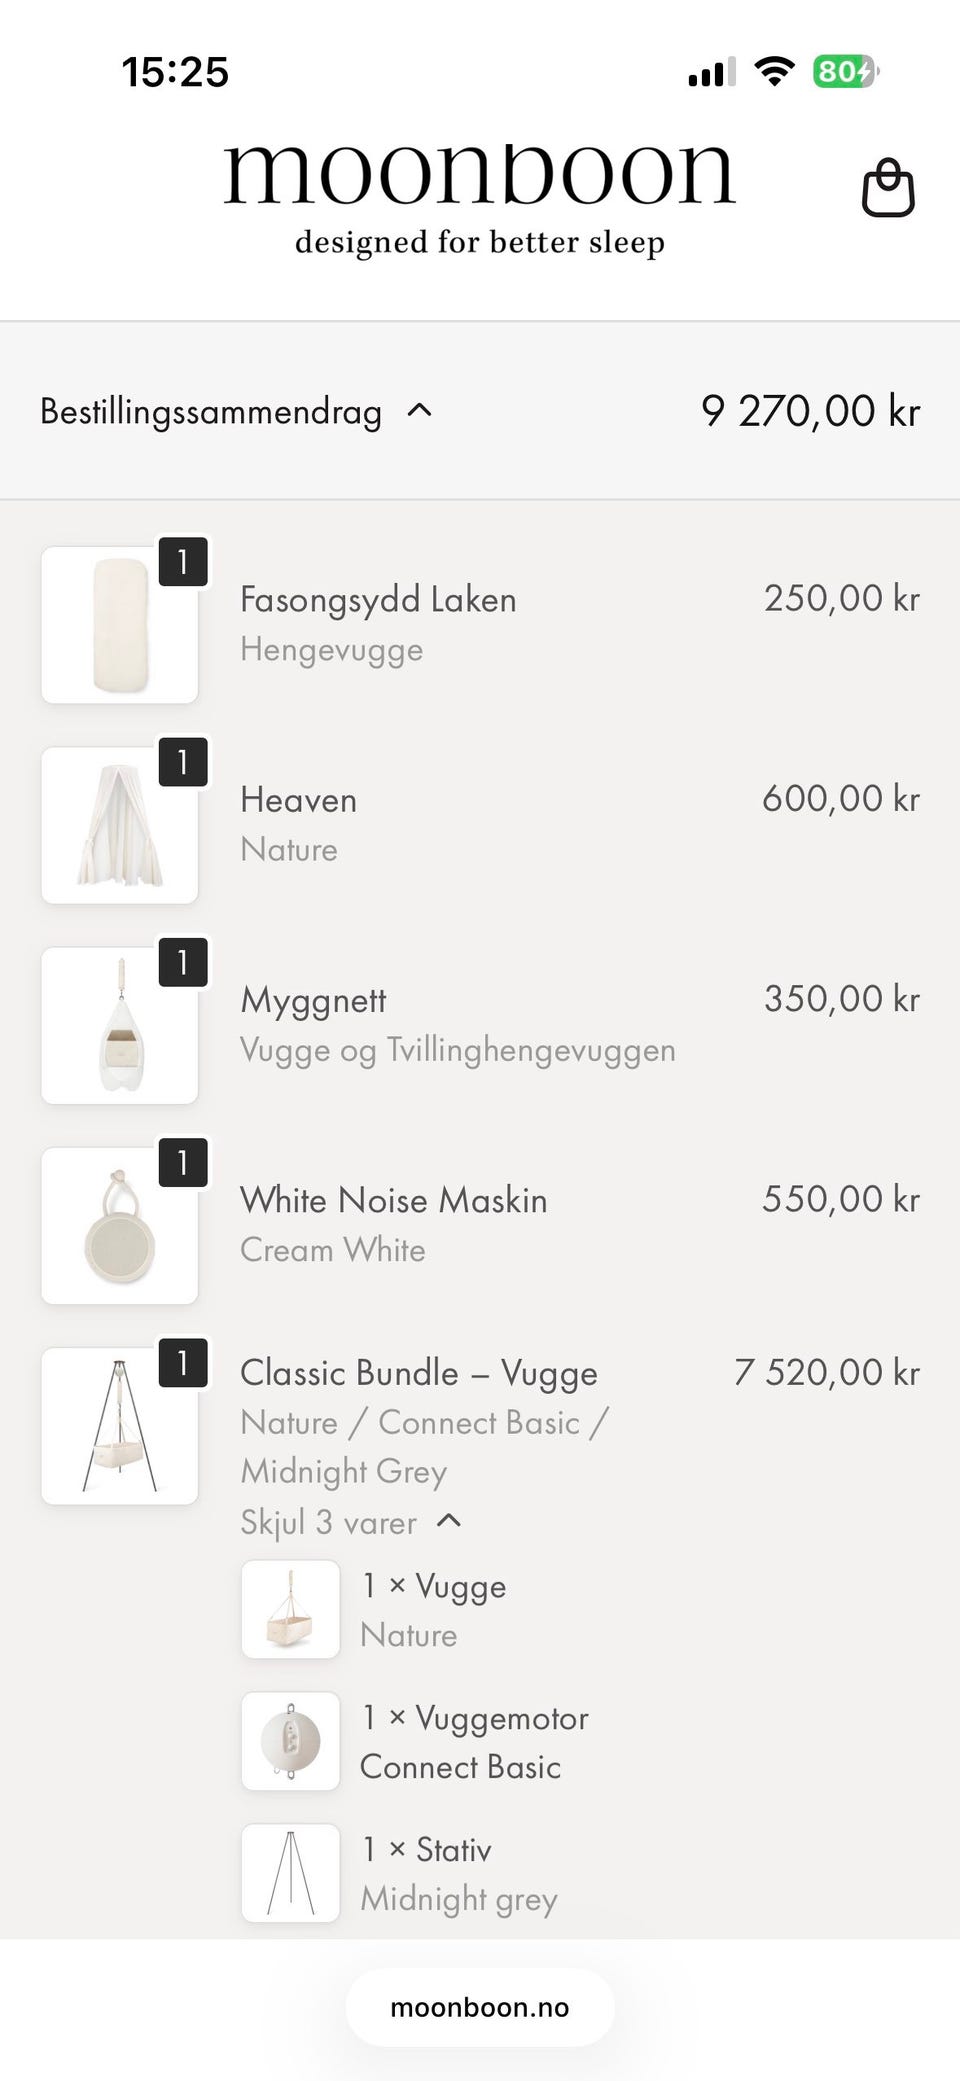Viewport: 960px width, 2081px height.
Task: Open the White Noise Maskin thumbnail
Action: click(120, 1225)
